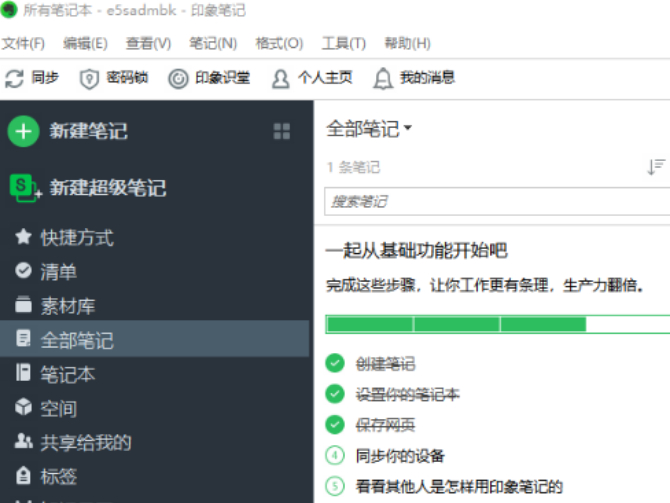Screen dimensions: 670x503
Task: Open the 查看(V) menu
Action: (148, 43)
